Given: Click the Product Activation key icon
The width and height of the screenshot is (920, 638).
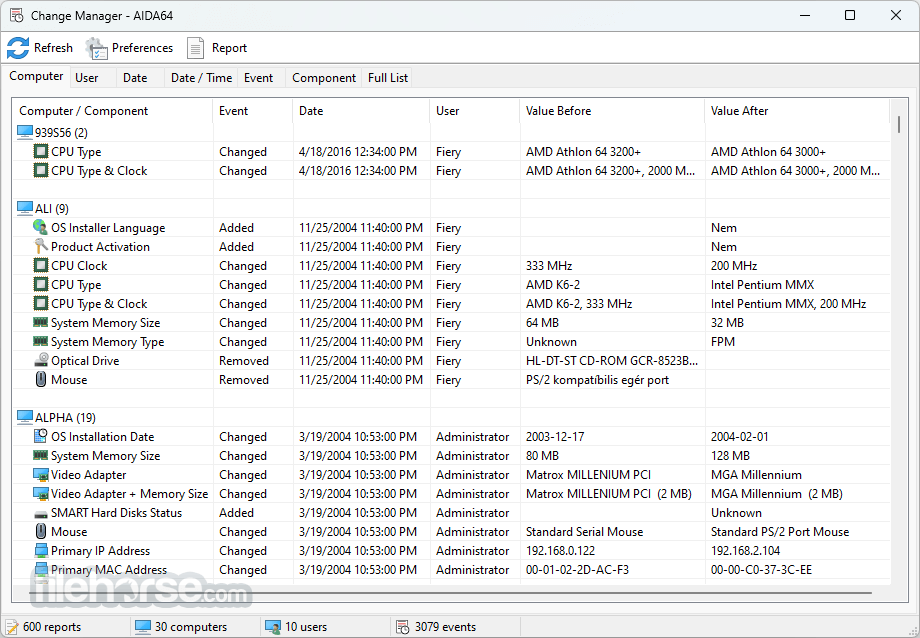Looking at the screenshot, I should click(x=40, y=246).
